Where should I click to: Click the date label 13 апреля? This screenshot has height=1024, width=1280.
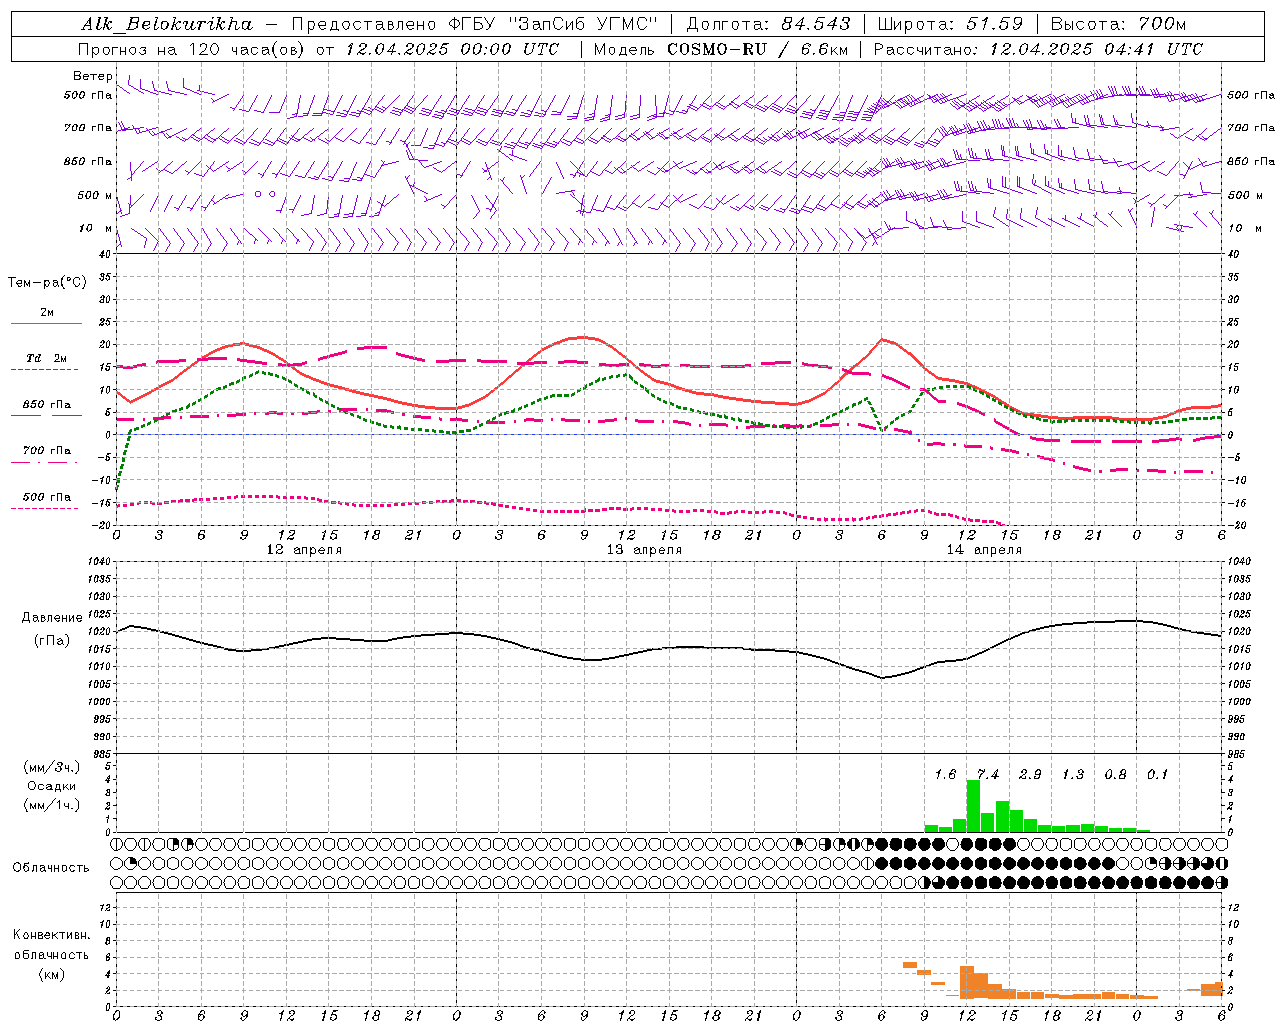pyautogui.click(x=644, y=550)
